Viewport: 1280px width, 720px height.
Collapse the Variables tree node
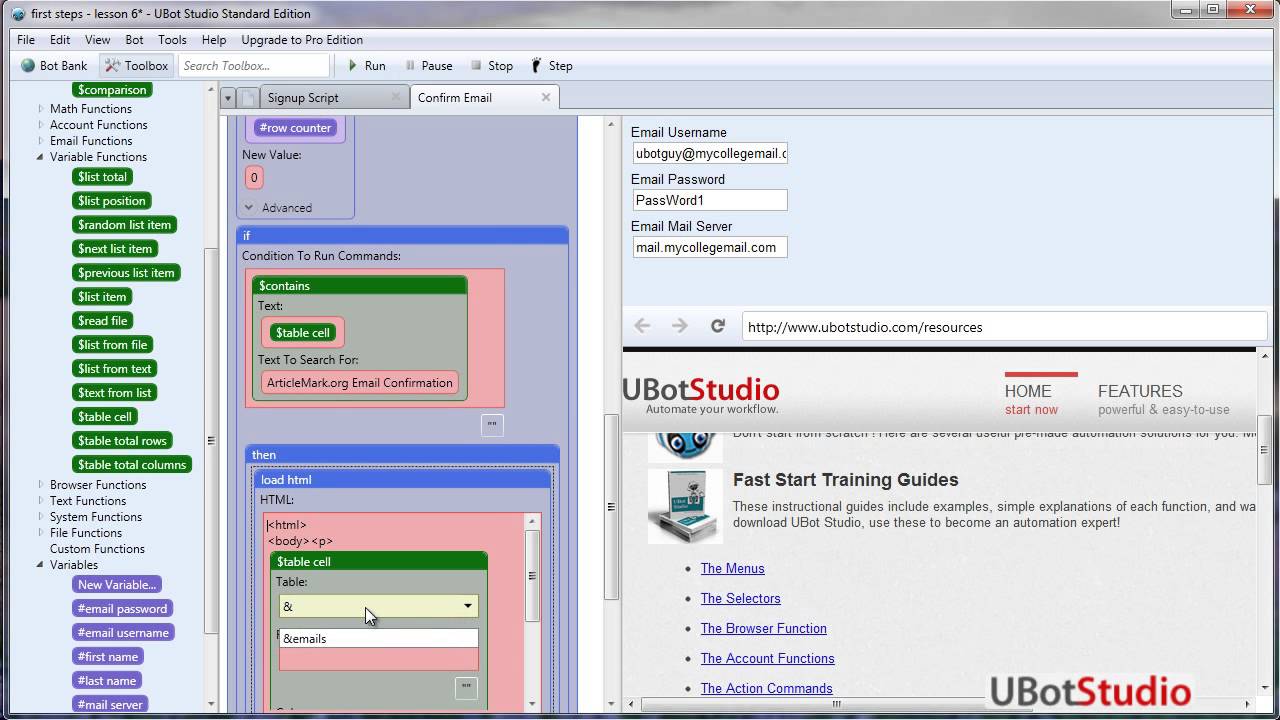[41, 565]
